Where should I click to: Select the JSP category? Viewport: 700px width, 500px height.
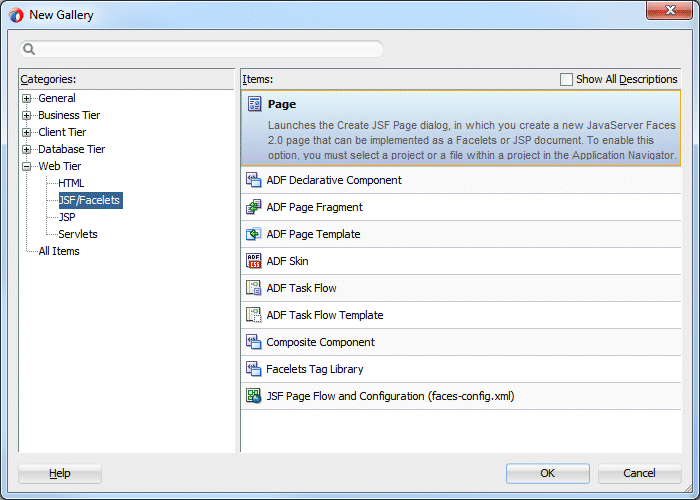point(67,217)
